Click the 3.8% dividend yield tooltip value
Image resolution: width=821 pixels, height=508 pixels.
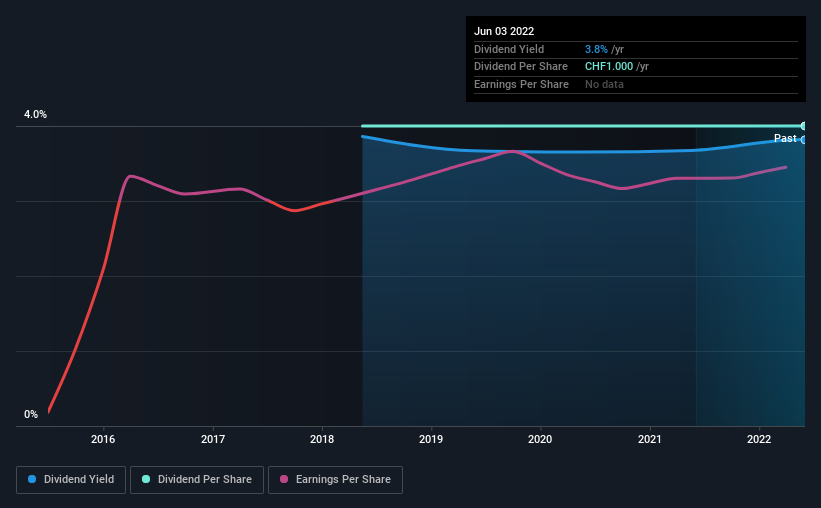tap(596, 49)
